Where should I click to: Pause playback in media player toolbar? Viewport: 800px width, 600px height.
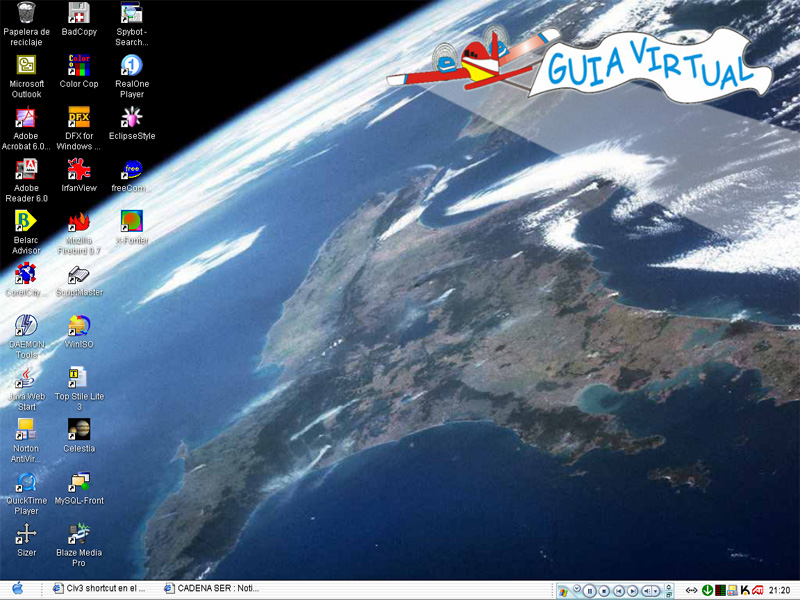click(x=590, y=591)
